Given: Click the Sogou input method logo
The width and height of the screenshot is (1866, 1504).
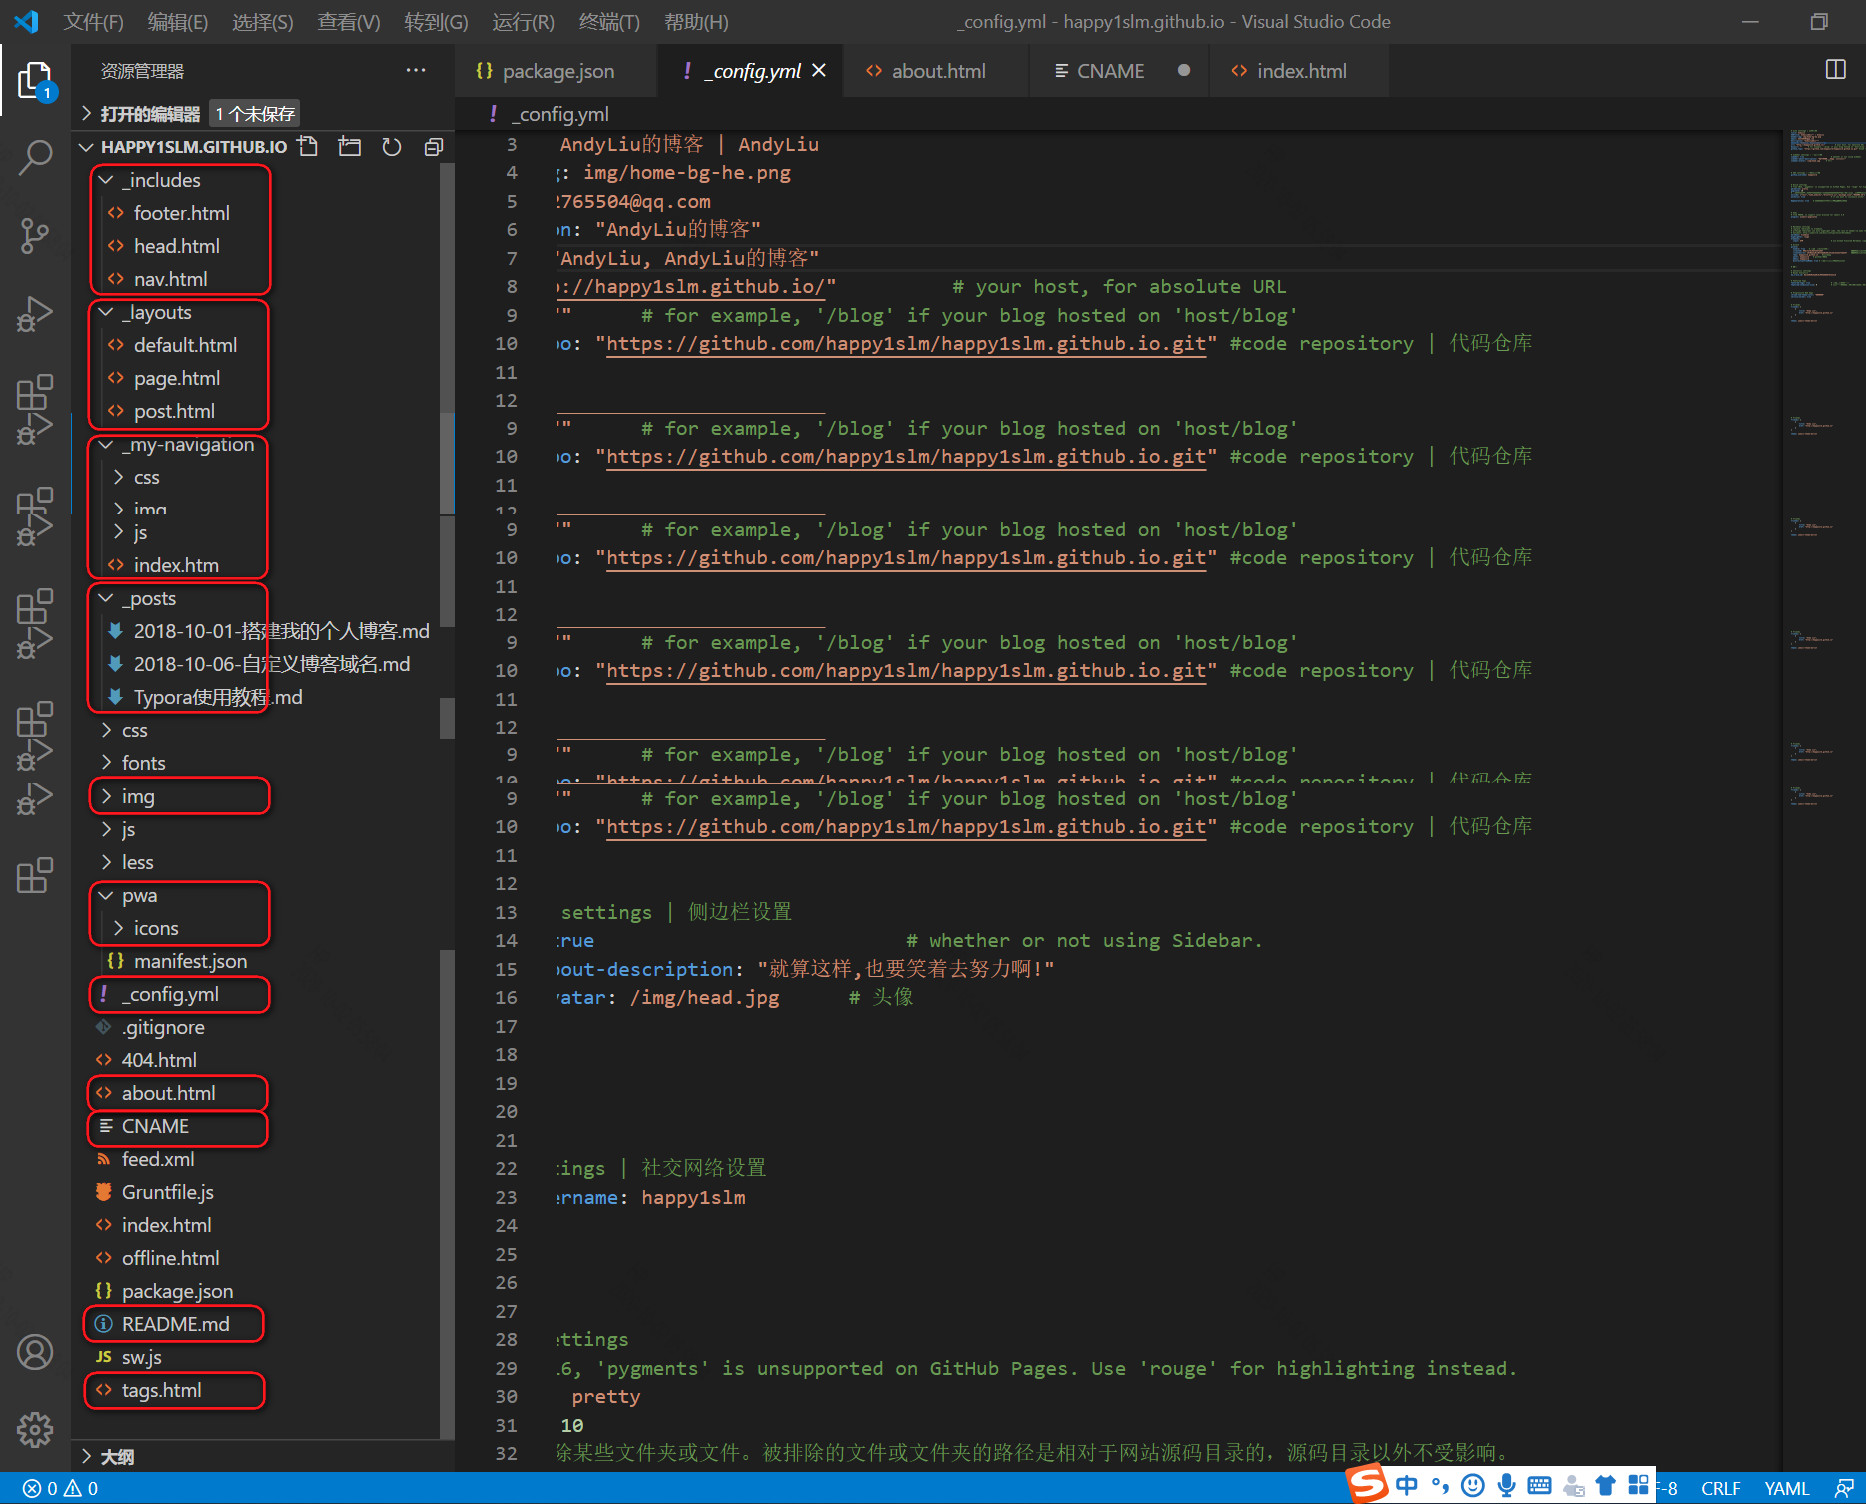Looking at the screenshot, I should (1367, 1484).
